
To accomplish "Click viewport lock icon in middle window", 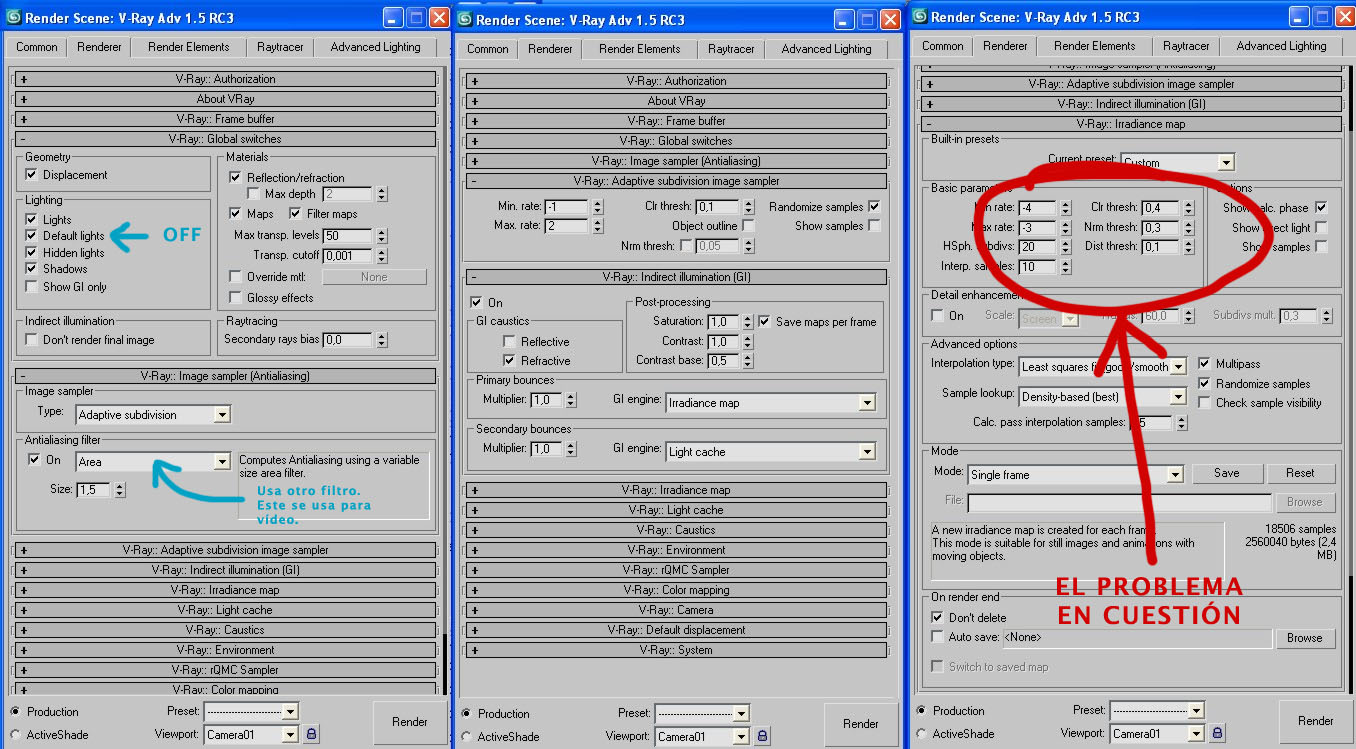I will (762, 737).
